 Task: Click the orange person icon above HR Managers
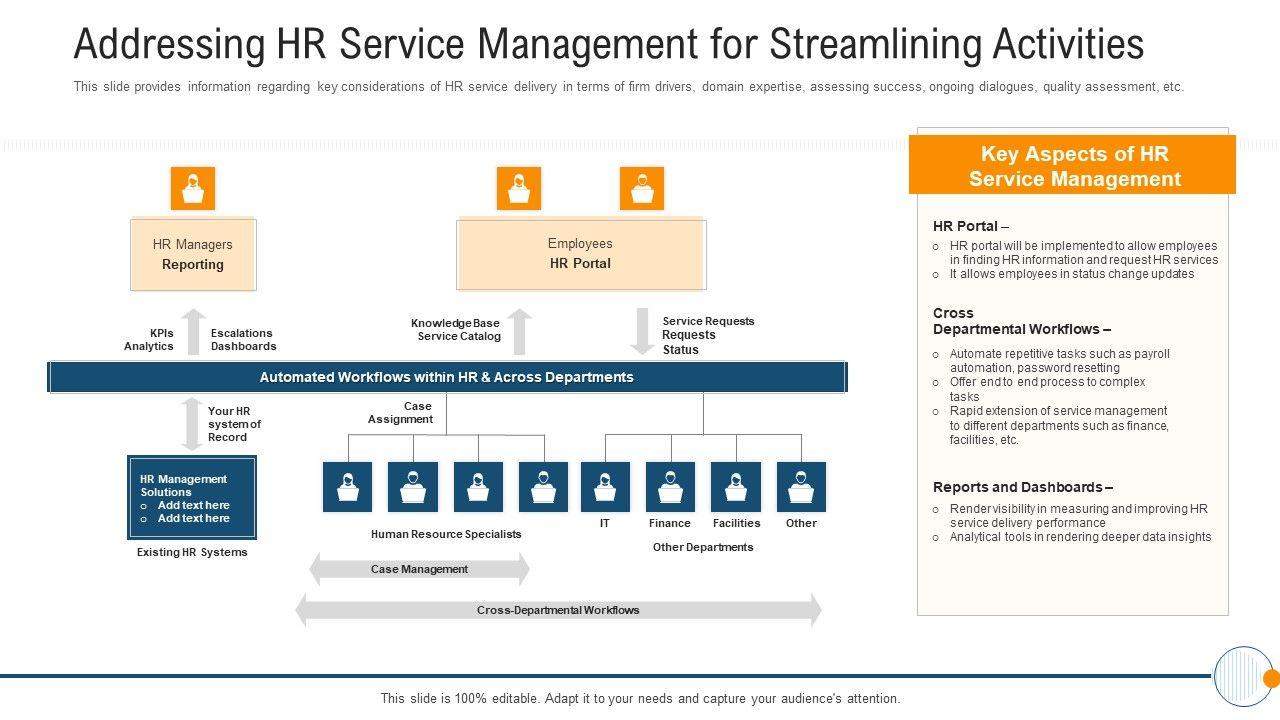pyautogui.click(x=193, y=188)
